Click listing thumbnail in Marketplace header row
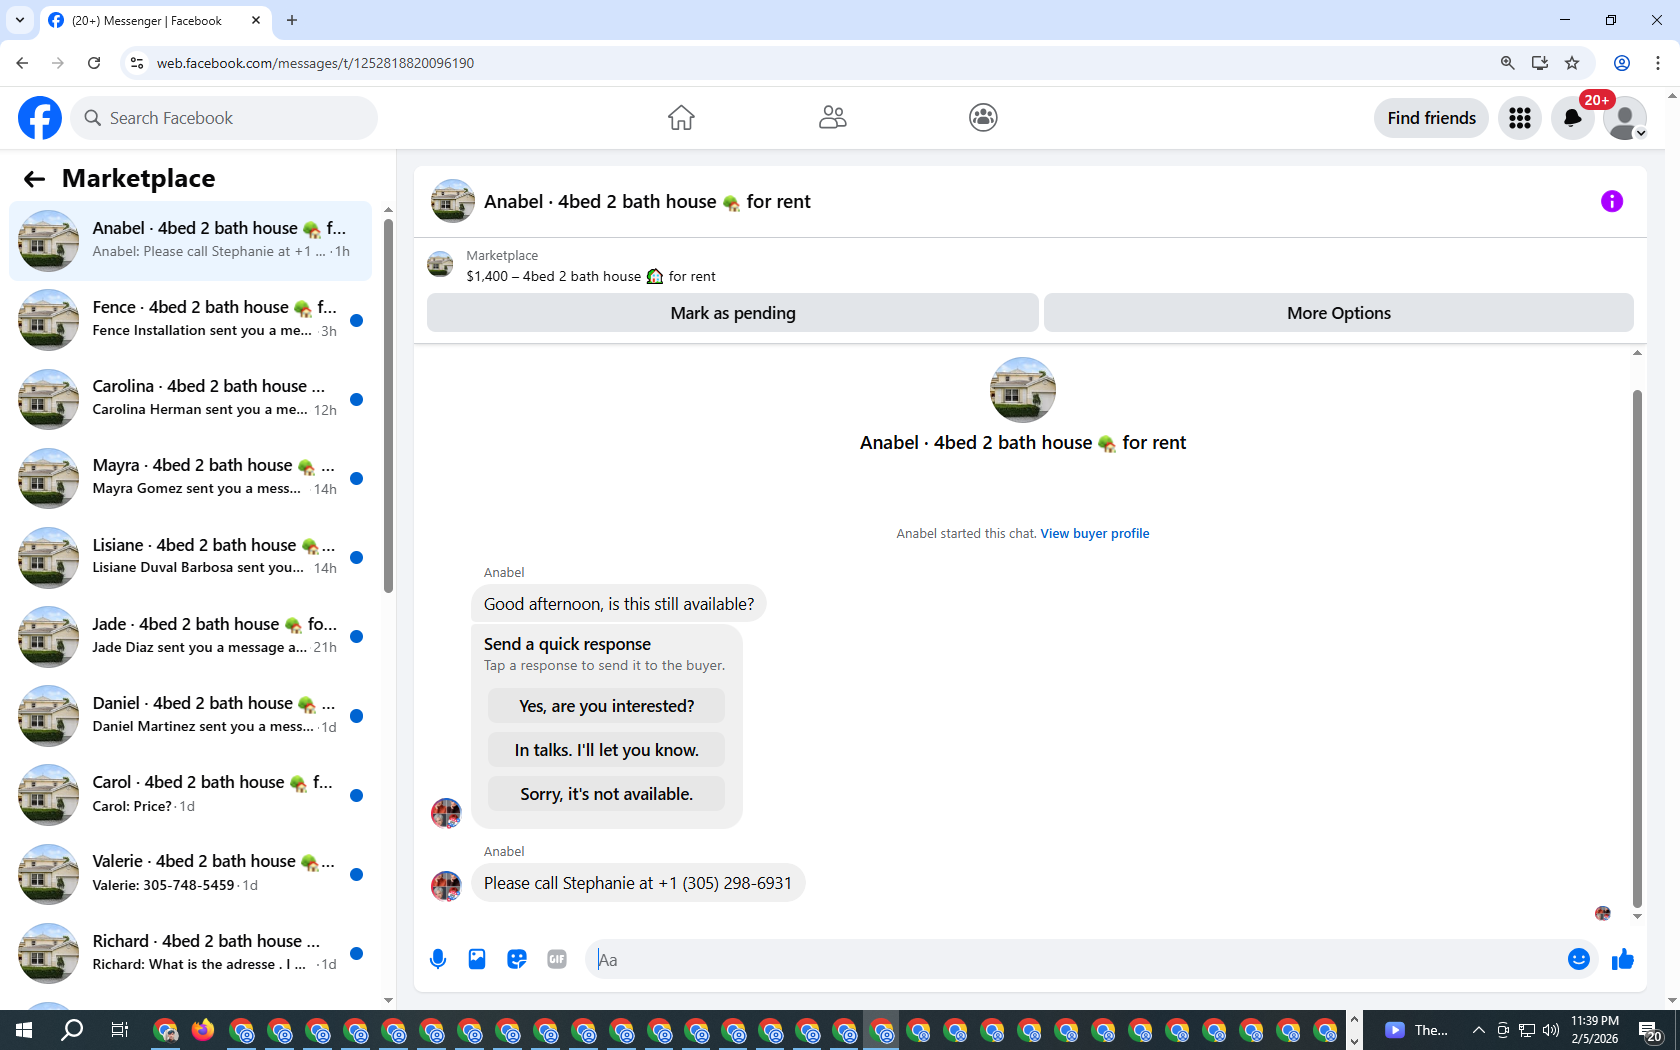The height and width of the screenshot is (1050, 1680). pyautogui.click(x=440, y=265)
